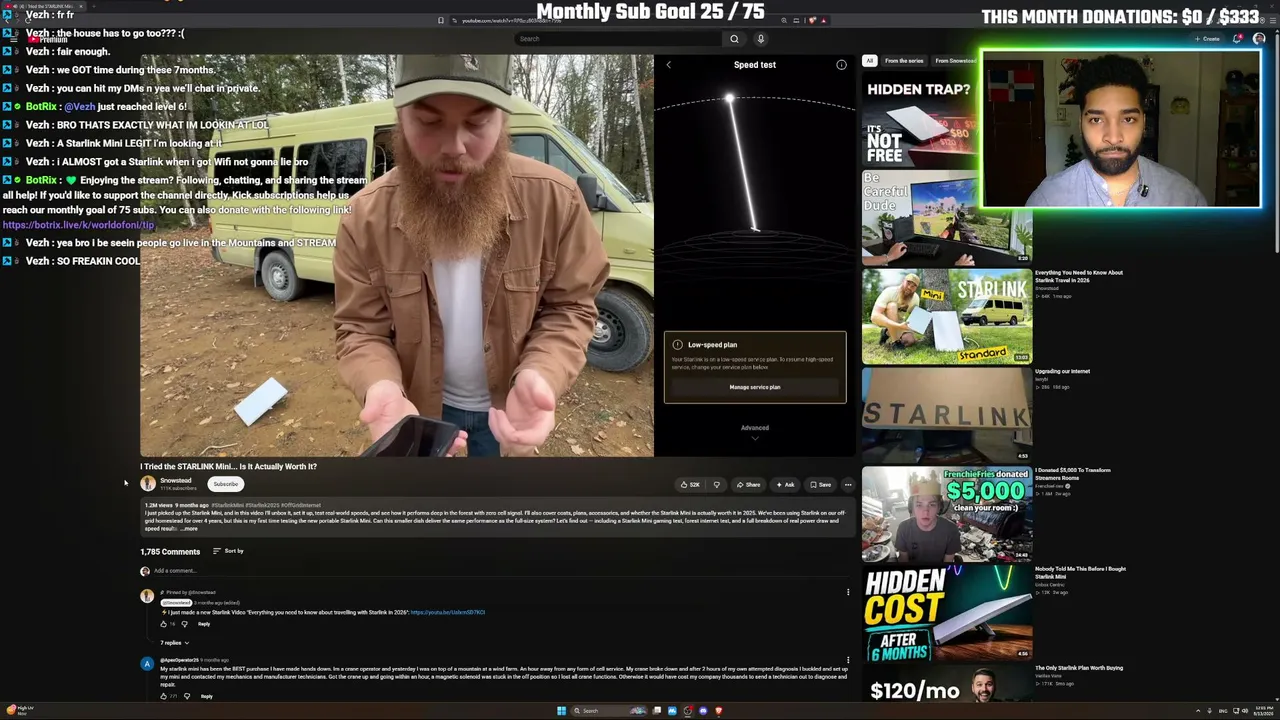Image resolution: width=1280 pixels, height=720 pixels.
Task: Open Be Careful Dude video thumbnail
Action: 947,216
